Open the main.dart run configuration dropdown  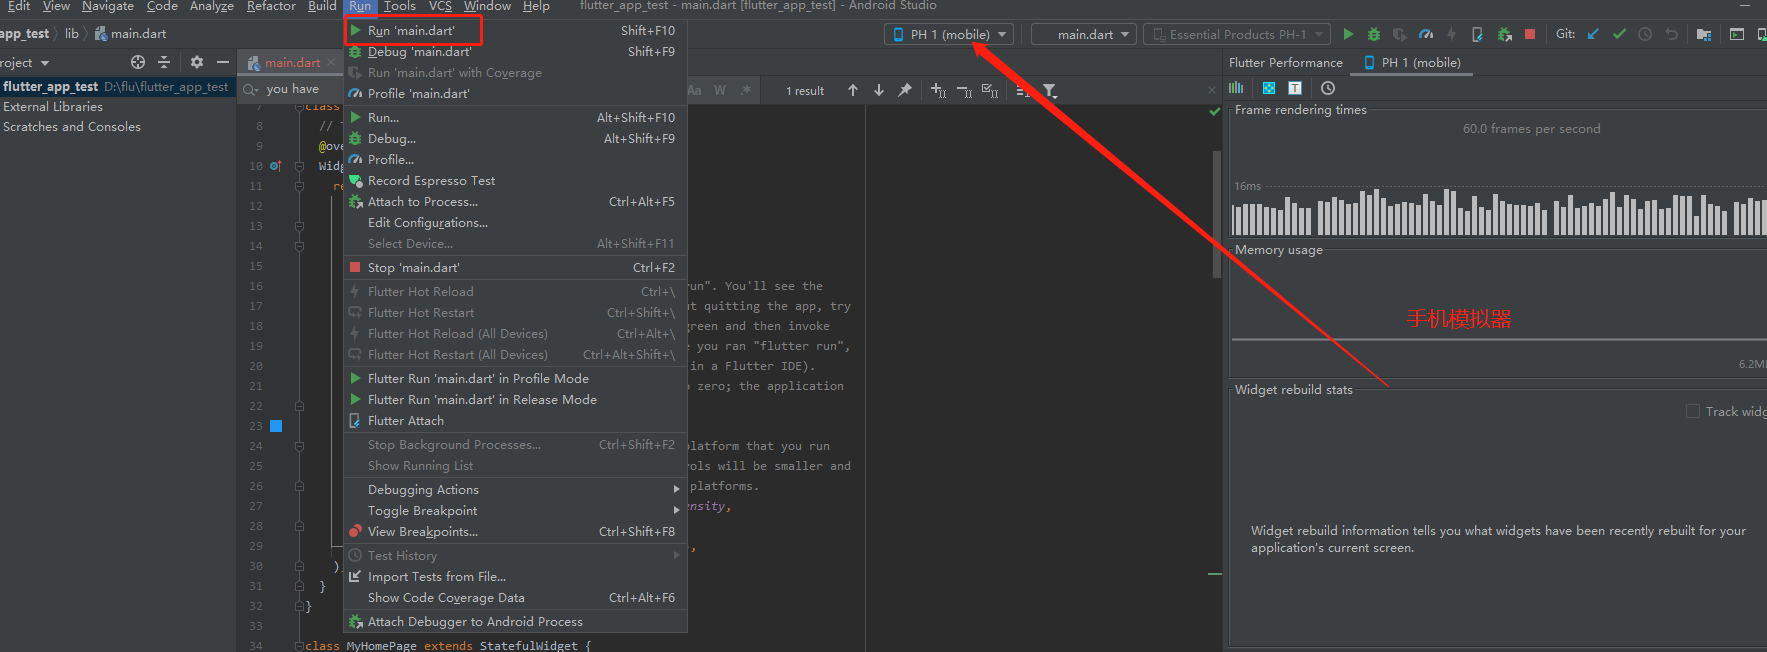coord(1084,34)
